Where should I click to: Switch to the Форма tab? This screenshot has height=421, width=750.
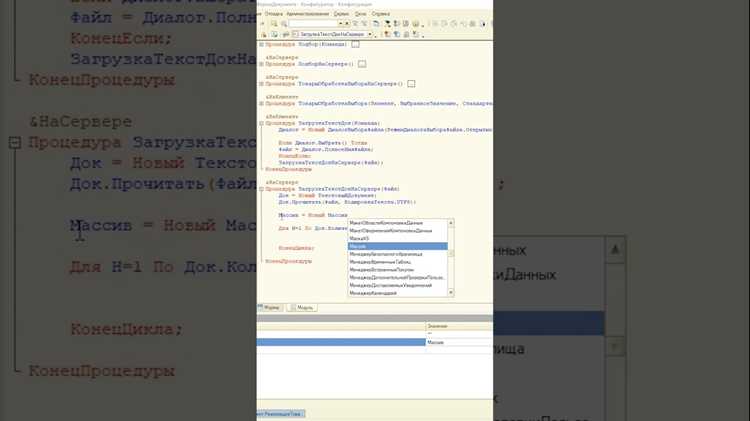coord(270,308)
